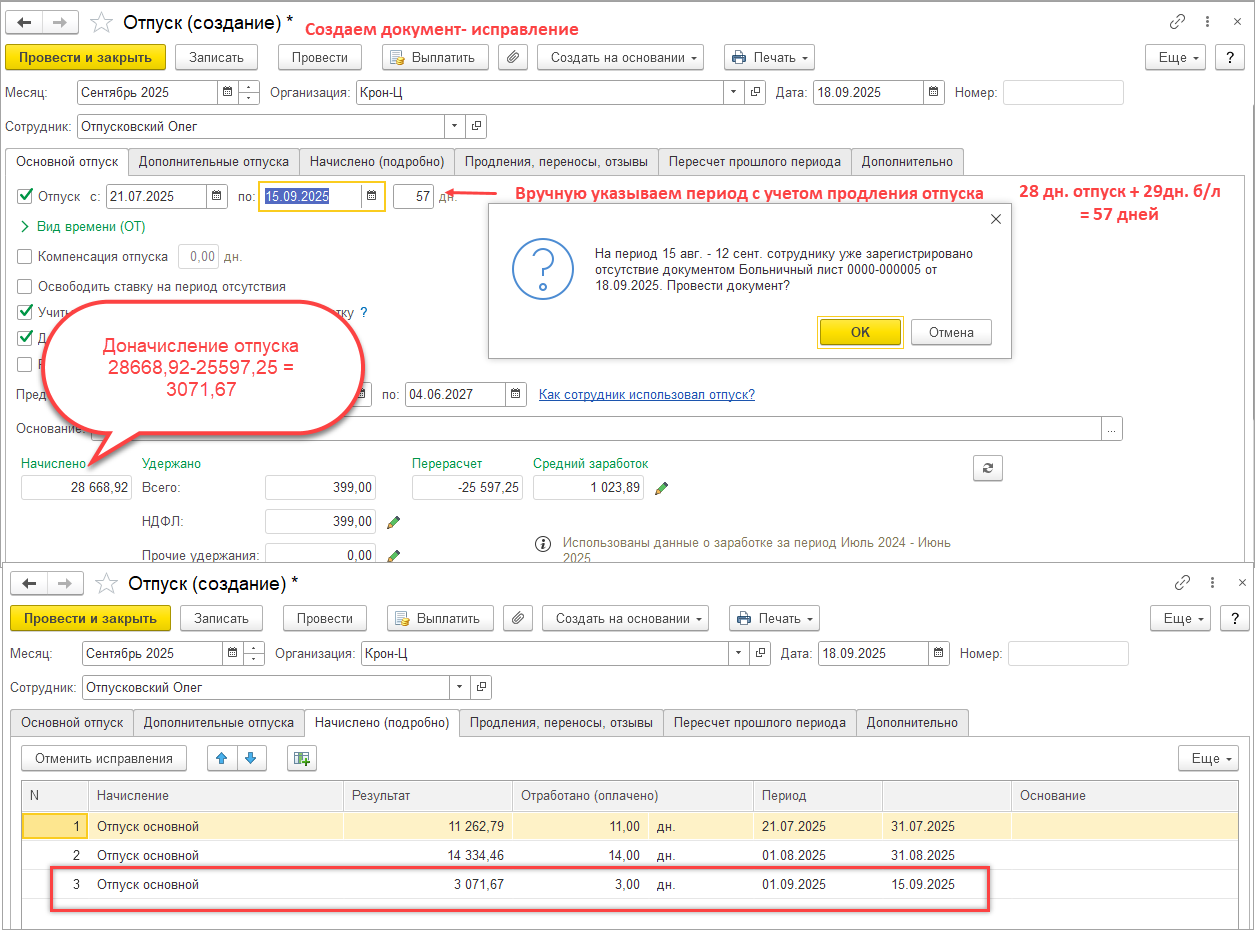Image resolution: width=1255 pixels, height=930 pixels.
Task: Select third Отпуск основной row with 3 071,67
Action: (148, 885)
